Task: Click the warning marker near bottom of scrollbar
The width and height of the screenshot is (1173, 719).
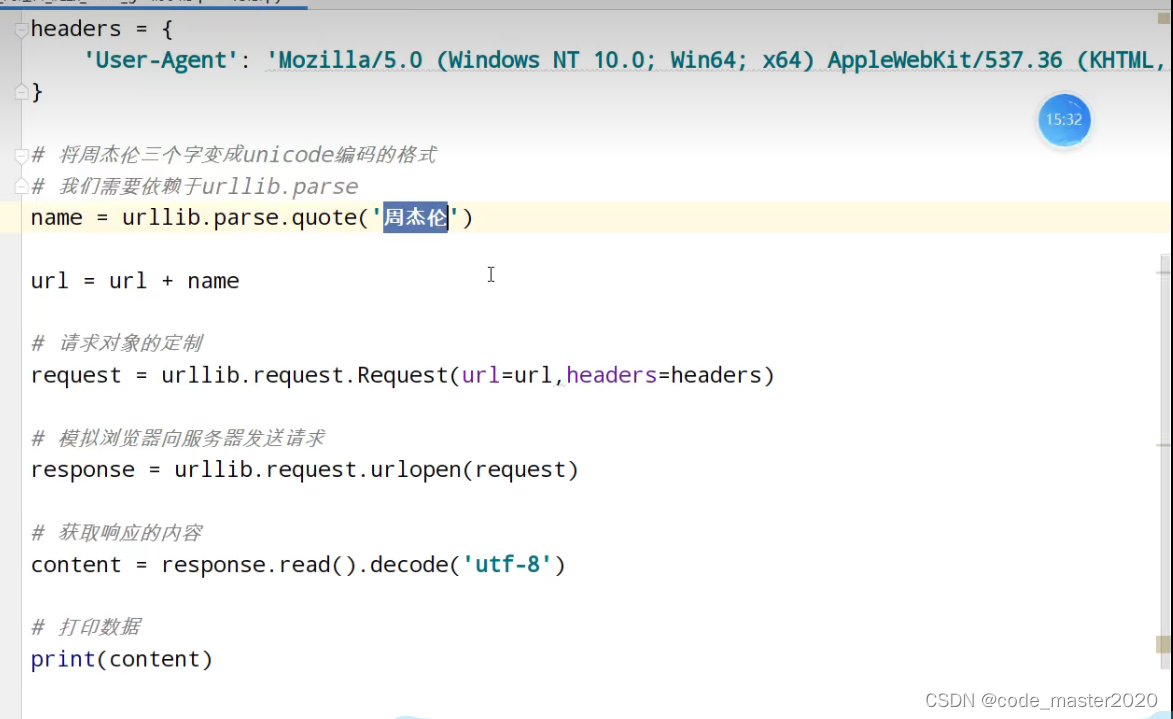Action: (x=1163, y=644)
